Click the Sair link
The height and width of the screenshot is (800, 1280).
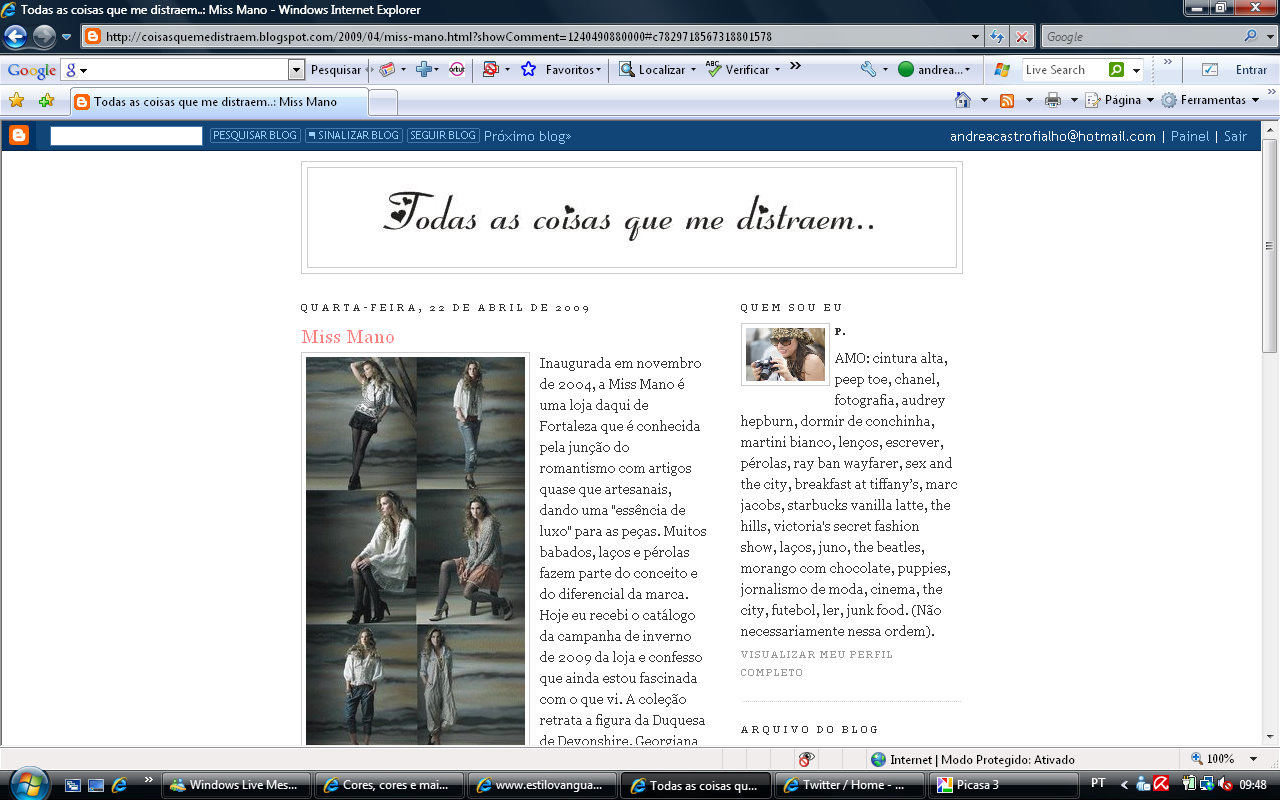click(1235, 136)
